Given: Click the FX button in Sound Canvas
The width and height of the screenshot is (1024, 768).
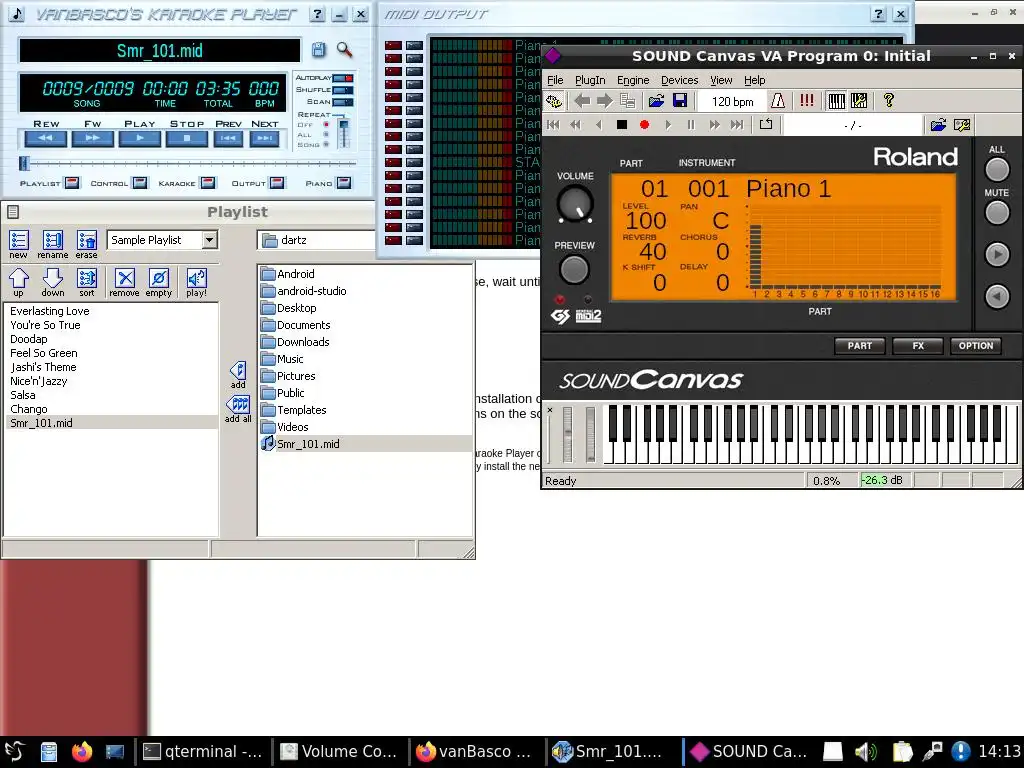Looking at the screenshot, I should 918,345.
